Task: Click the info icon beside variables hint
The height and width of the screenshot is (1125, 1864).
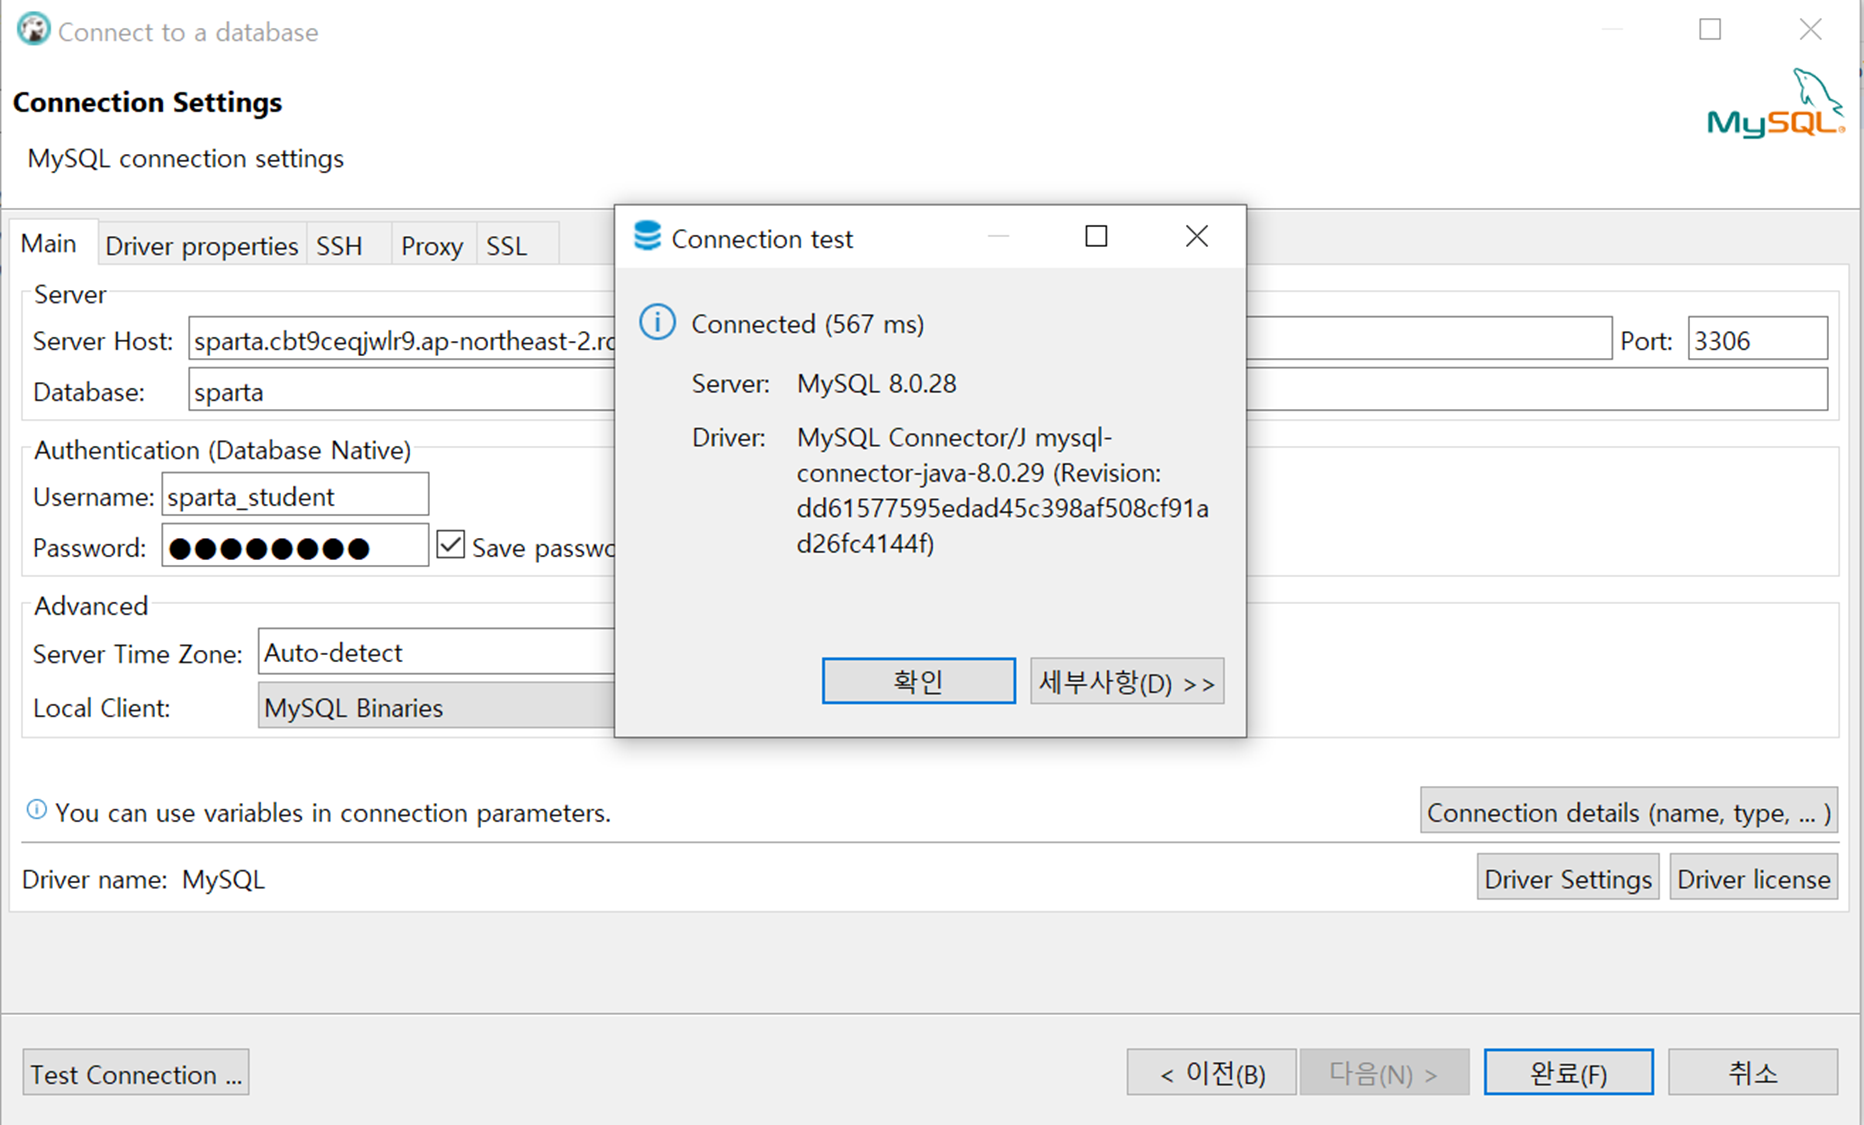Action: (36, 809)
